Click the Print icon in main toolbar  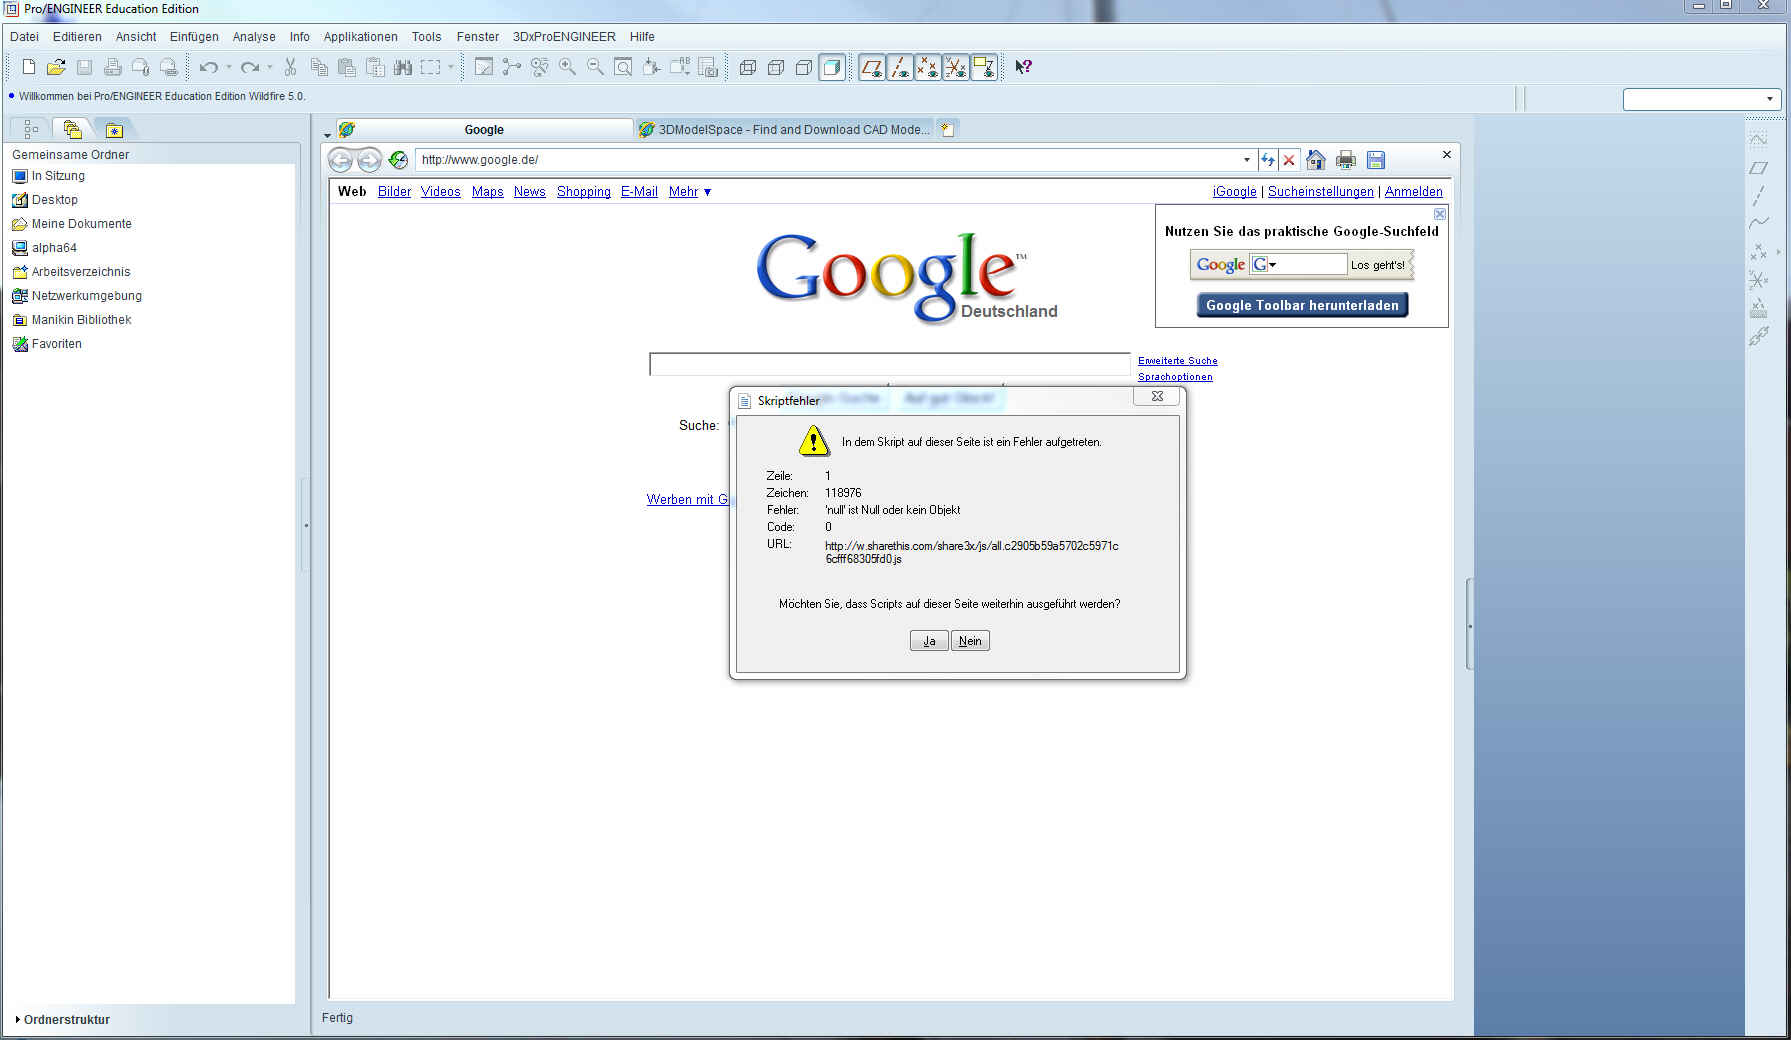(x=112, y=67)
